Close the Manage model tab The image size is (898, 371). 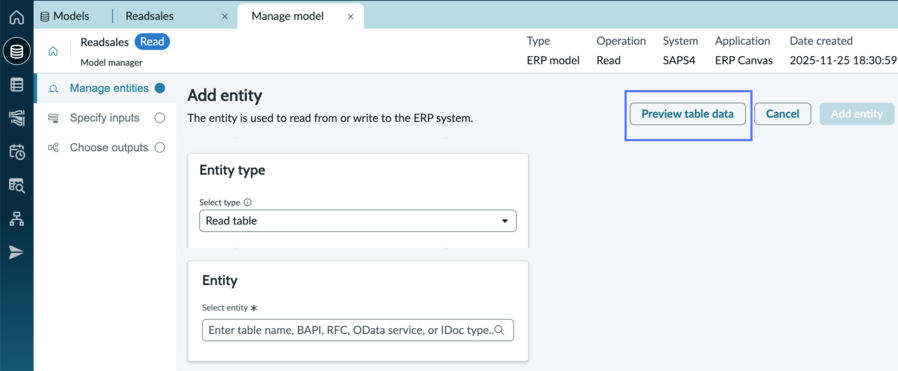pyautogui.click(x=351, y=17)
